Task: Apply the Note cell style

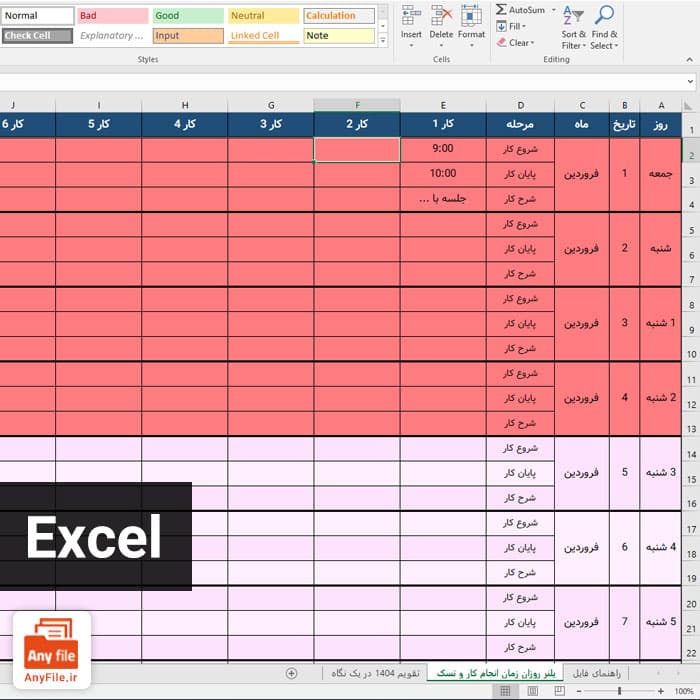Action: pos(339,36)
